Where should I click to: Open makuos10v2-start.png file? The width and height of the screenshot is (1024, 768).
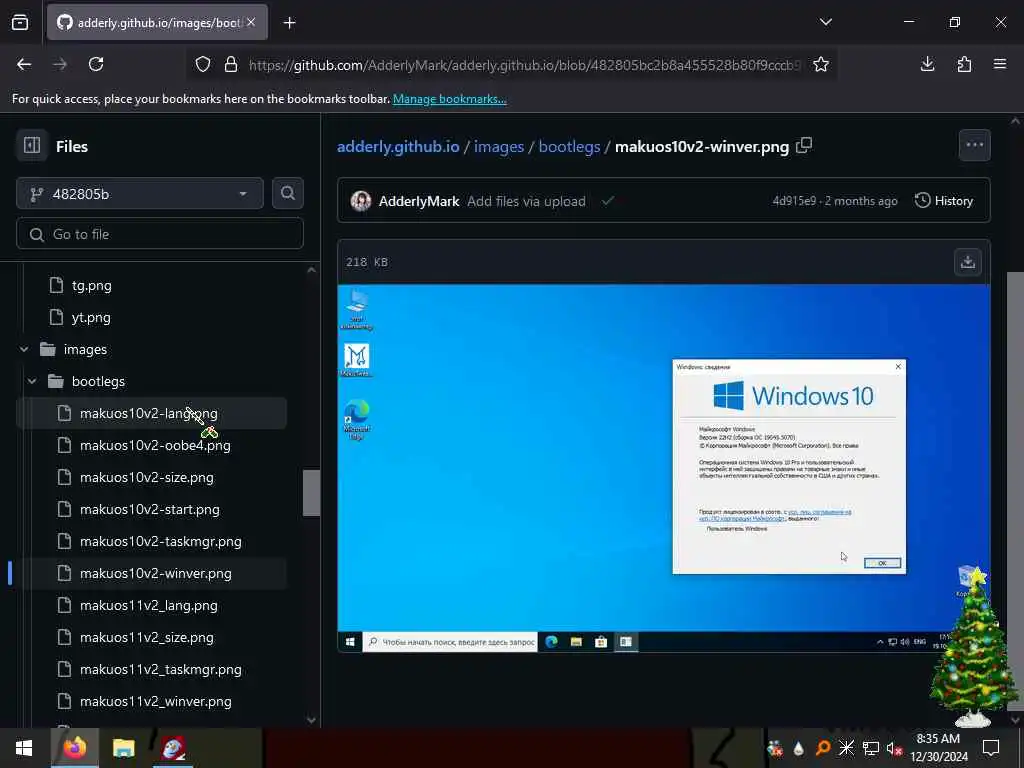[150, 509]
